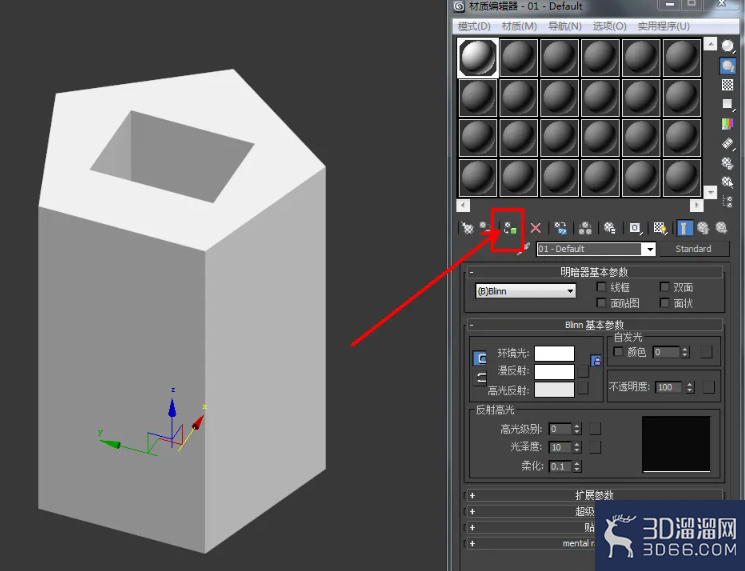Click 高光反射 specular color swatch
This screenshot has height=571, width=745.
click(x=554, y=389)
